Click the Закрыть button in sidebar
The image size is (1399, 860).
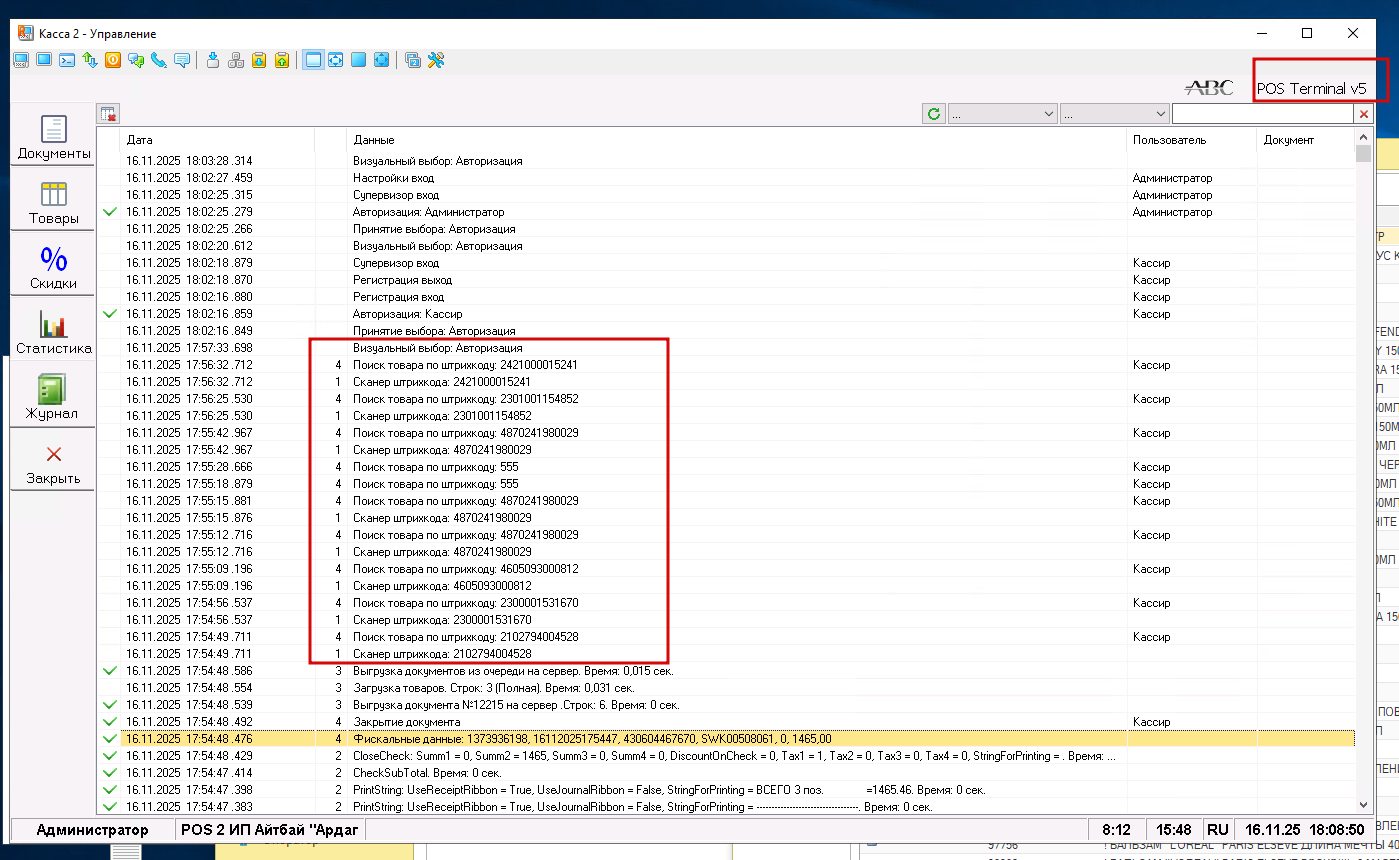[x=53, y=462]
